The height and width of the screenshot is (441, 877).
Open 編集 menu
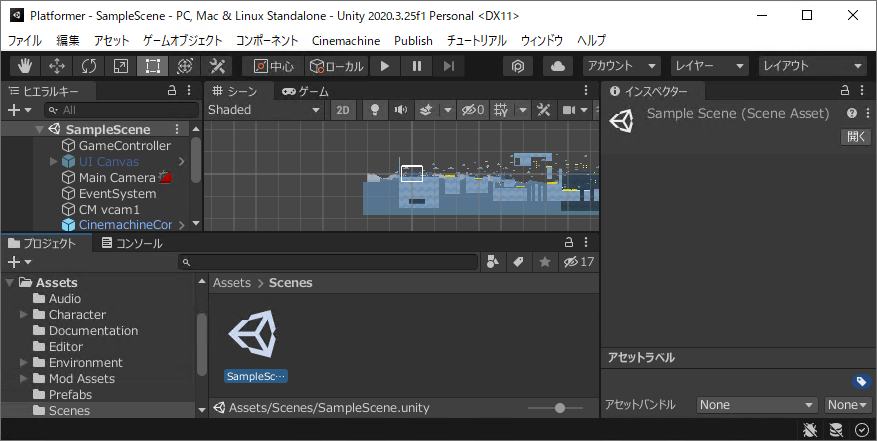[68, 41]
